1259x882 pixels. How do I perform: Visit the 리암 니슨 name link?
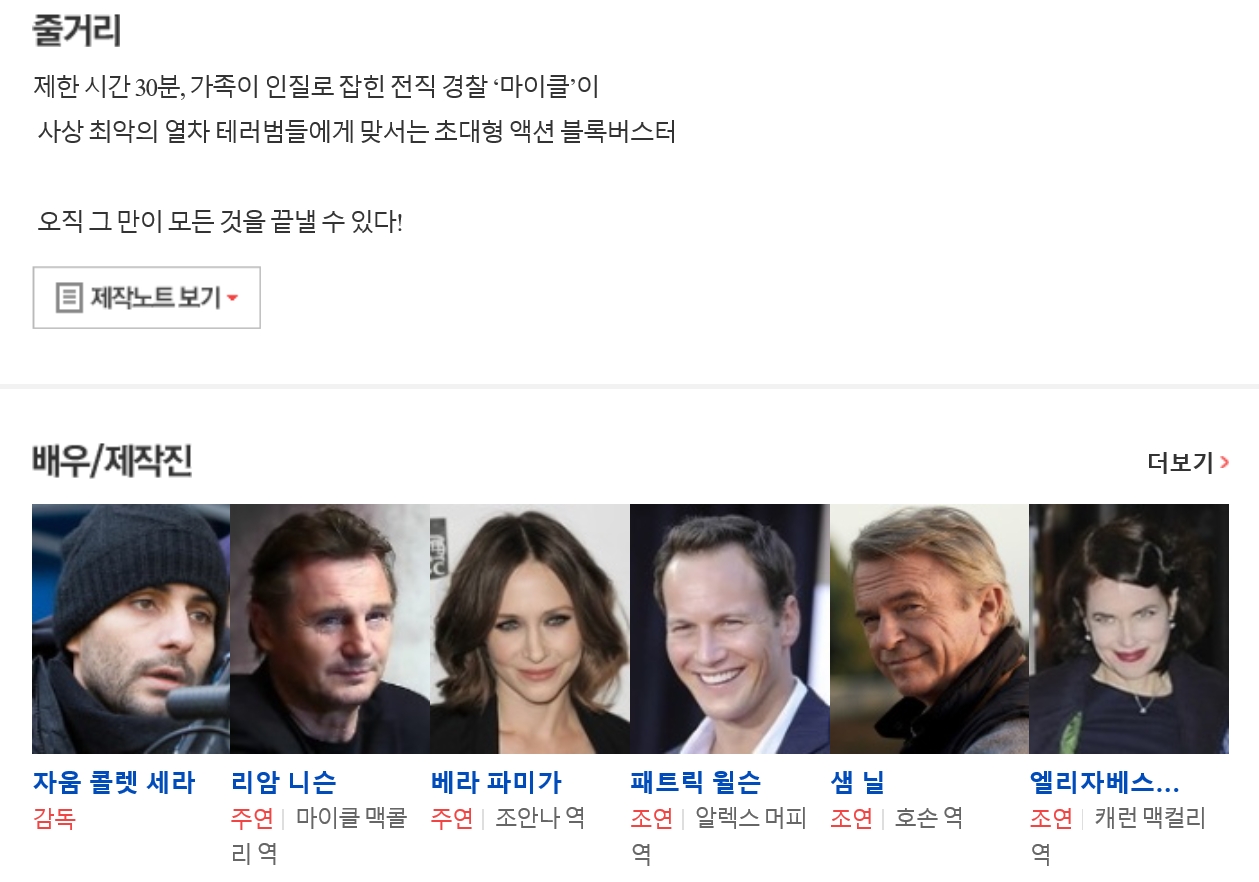point(284,782)
